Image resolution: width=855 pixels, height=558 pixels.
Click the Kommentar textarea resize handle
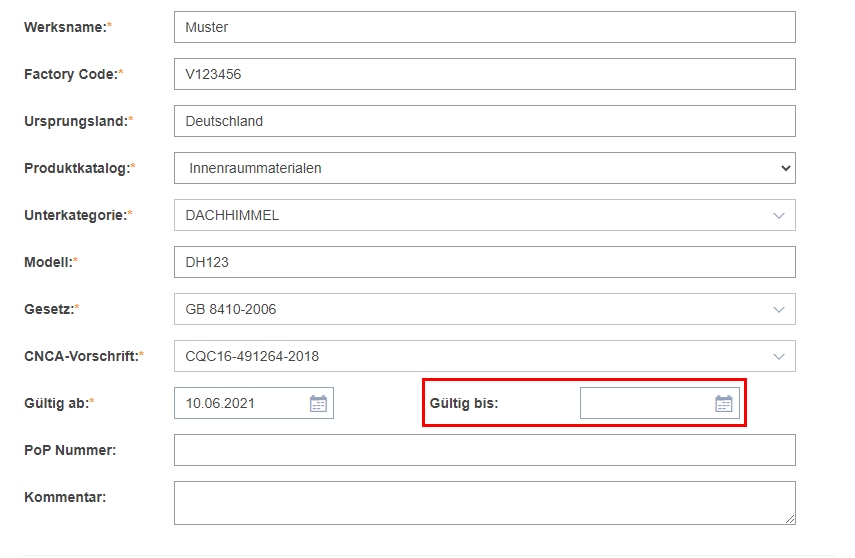[x=790, y=519]
